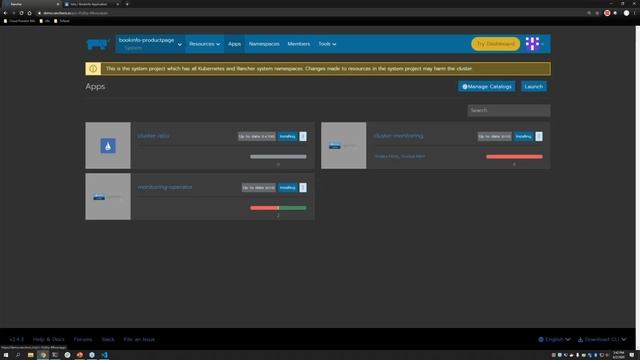Open the Slack footer link
Viewport: 640px width, 360px height.
tap(108, 340)
